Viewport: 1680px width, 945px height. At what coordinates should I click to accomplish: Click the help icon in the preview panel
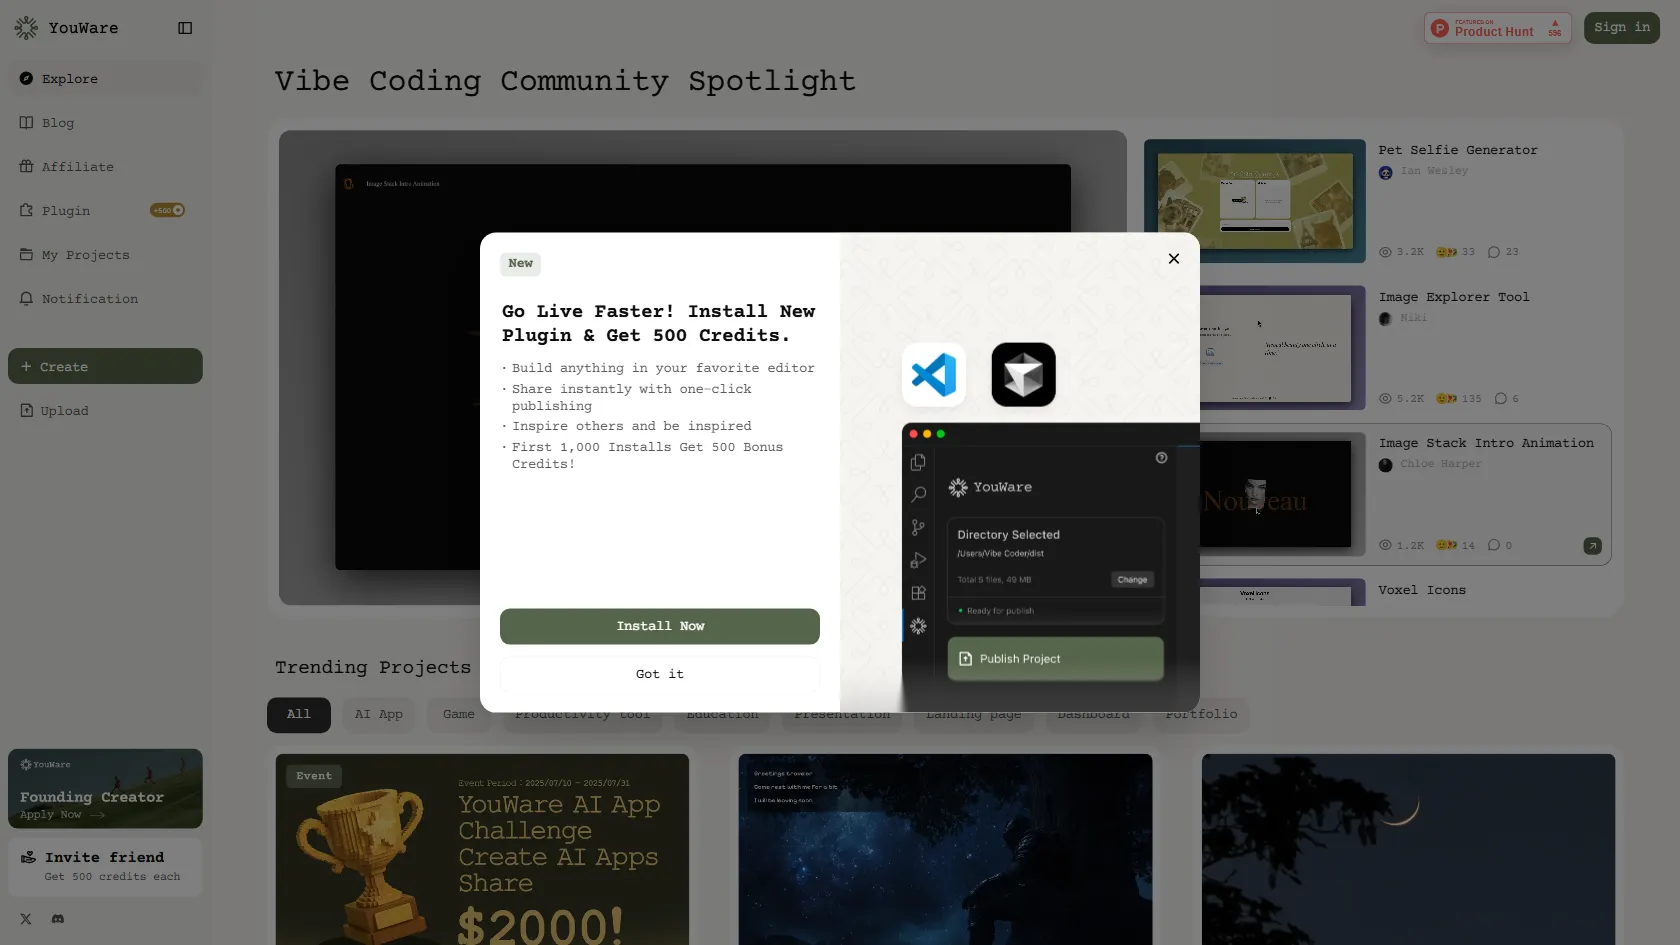pyautogui.click(x=1161, y=458)
